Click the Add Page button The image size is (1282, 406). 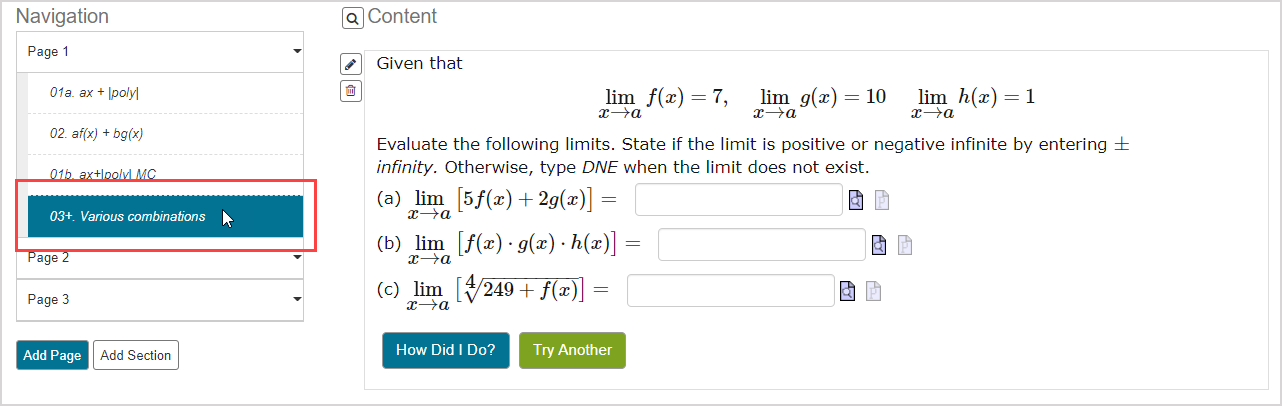[x=52, y=355]
